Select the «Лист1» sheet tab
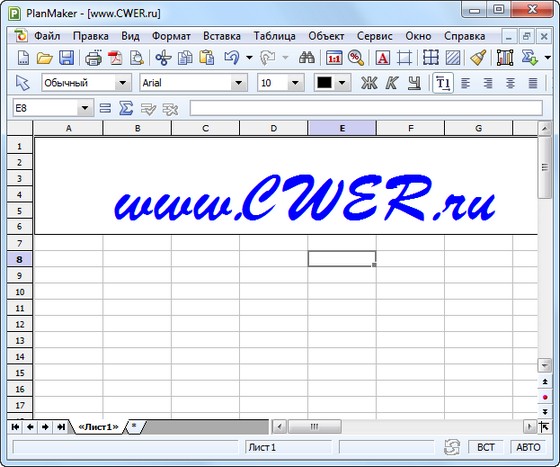This screenshot has height=467, width=560. (98, 427)
